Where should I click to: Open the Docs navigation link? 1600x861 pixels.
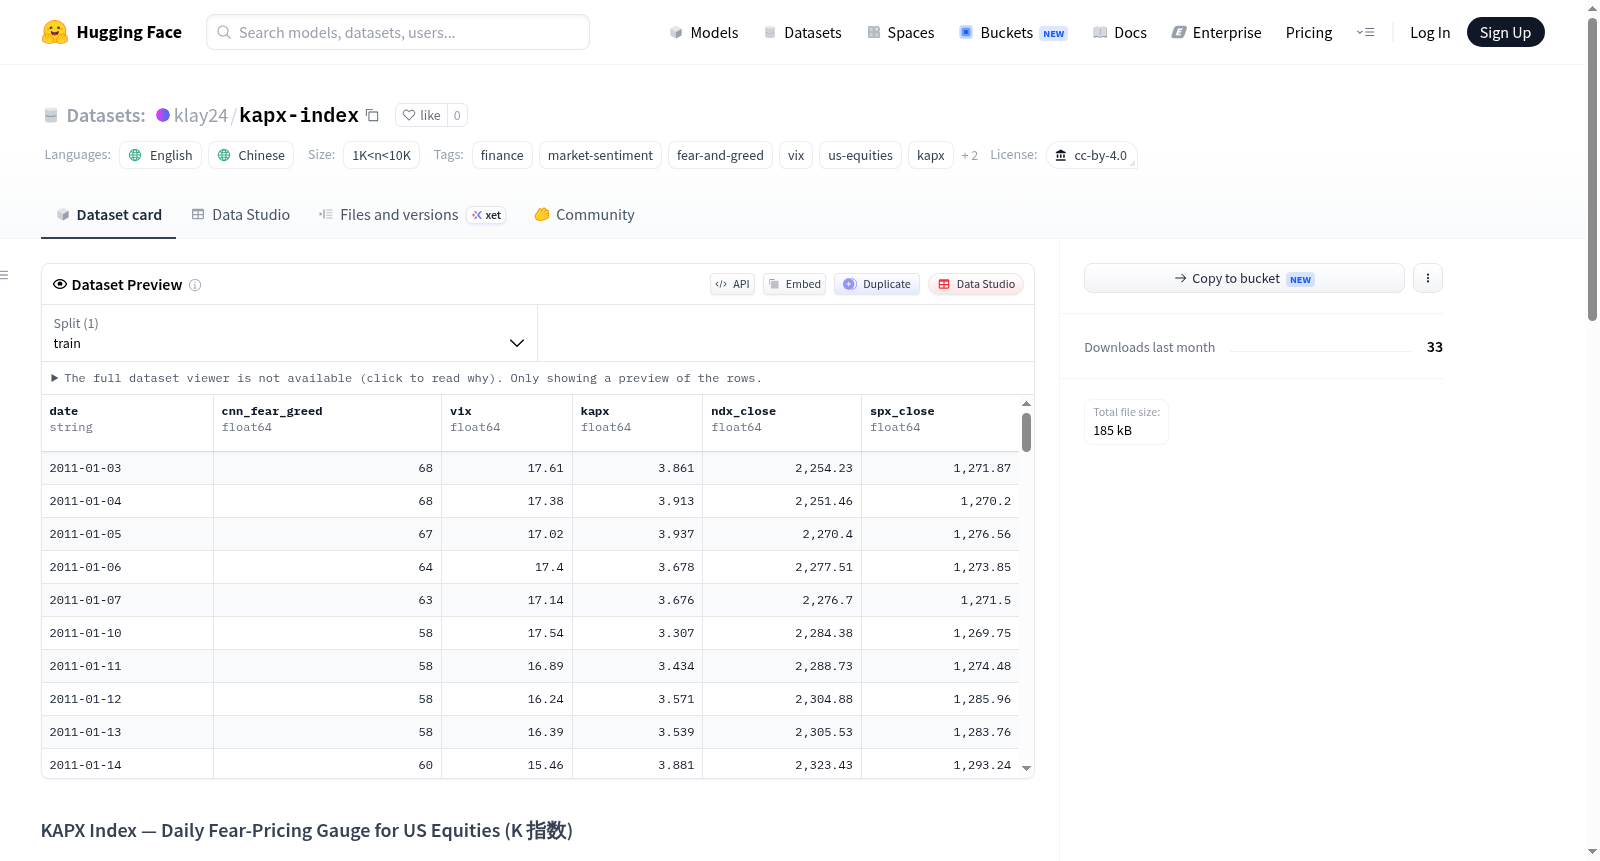click(1120, 32)
